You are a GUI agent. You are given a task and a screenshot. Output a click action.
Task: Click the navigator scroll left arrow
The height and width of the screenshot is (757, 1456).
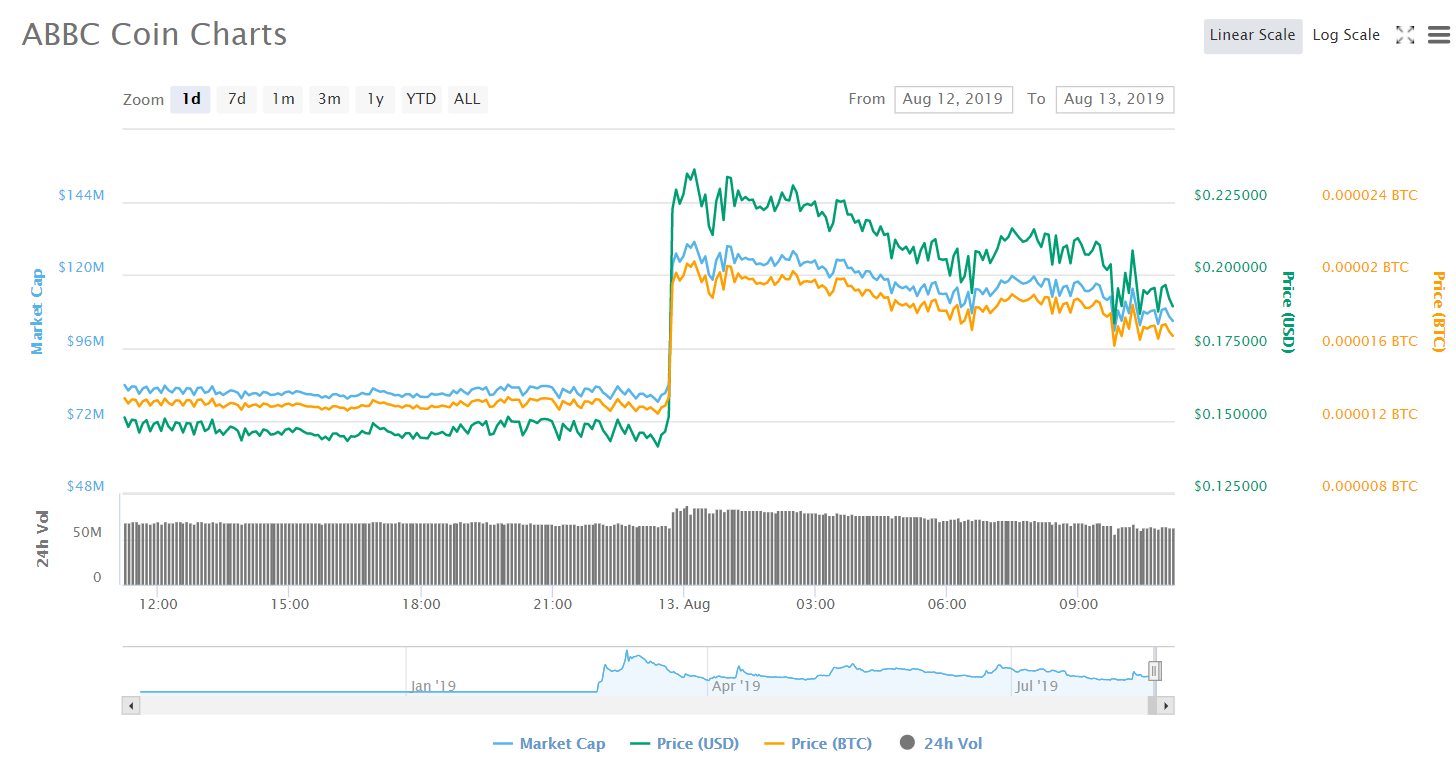131,706
